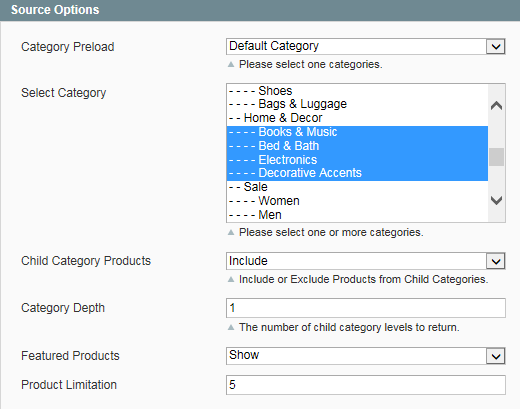Click the Product Limitation input field
The width and height of the screenshot is (520, 409).
pyautogui.click(x=366, y=385)
